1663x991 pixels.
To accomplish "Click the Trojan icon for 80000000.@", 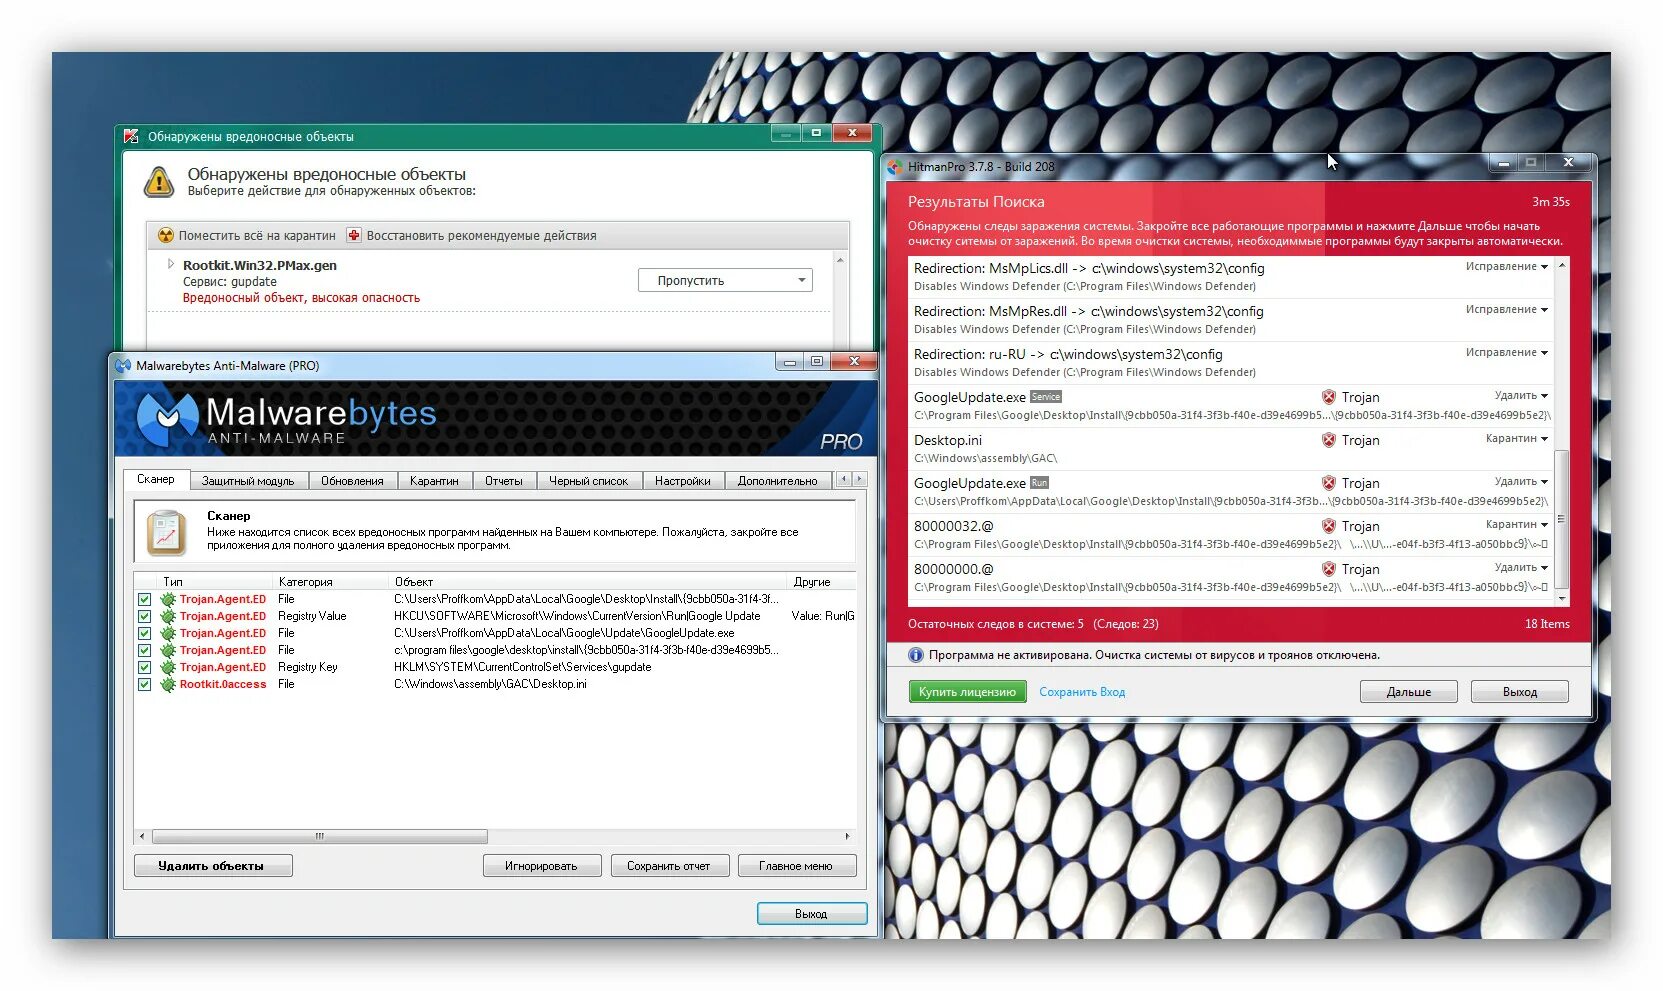I will 1329,569.
